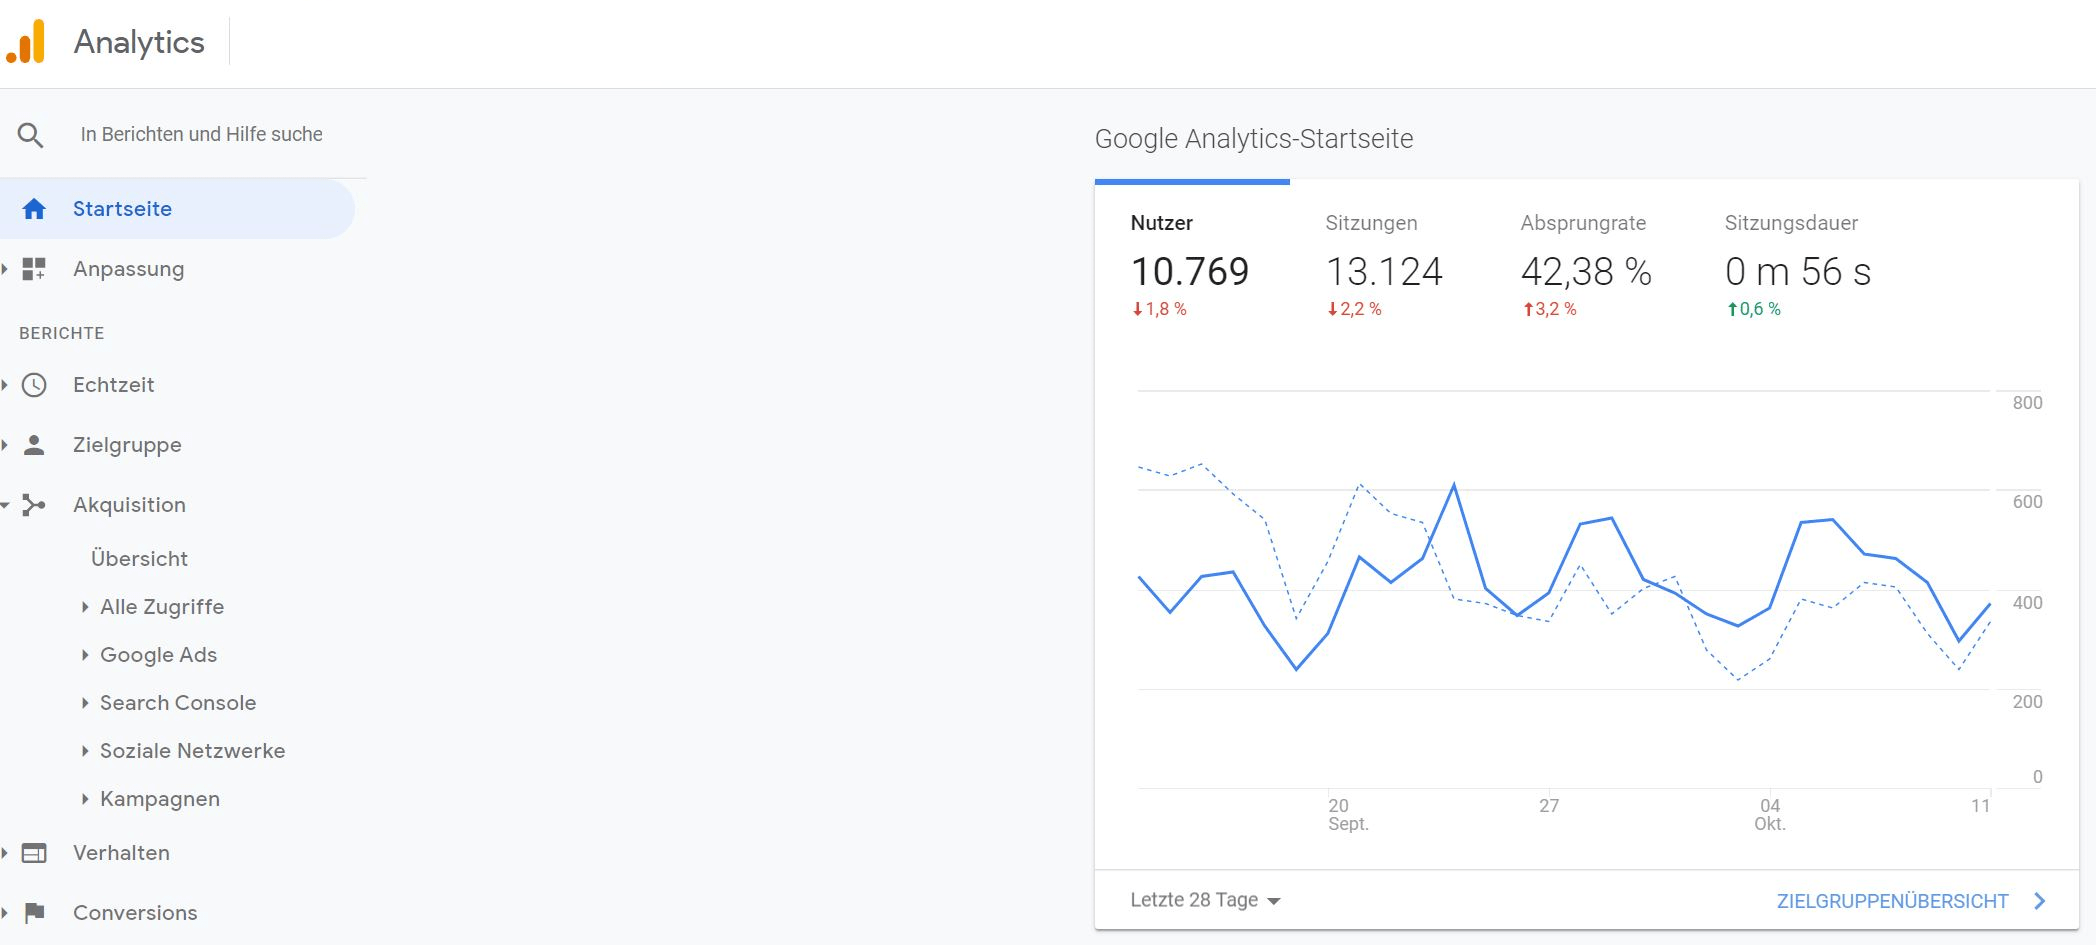Click the Nutzer value 10.769
Screen dimensions: 2096x945
(x=1190, y=271)
